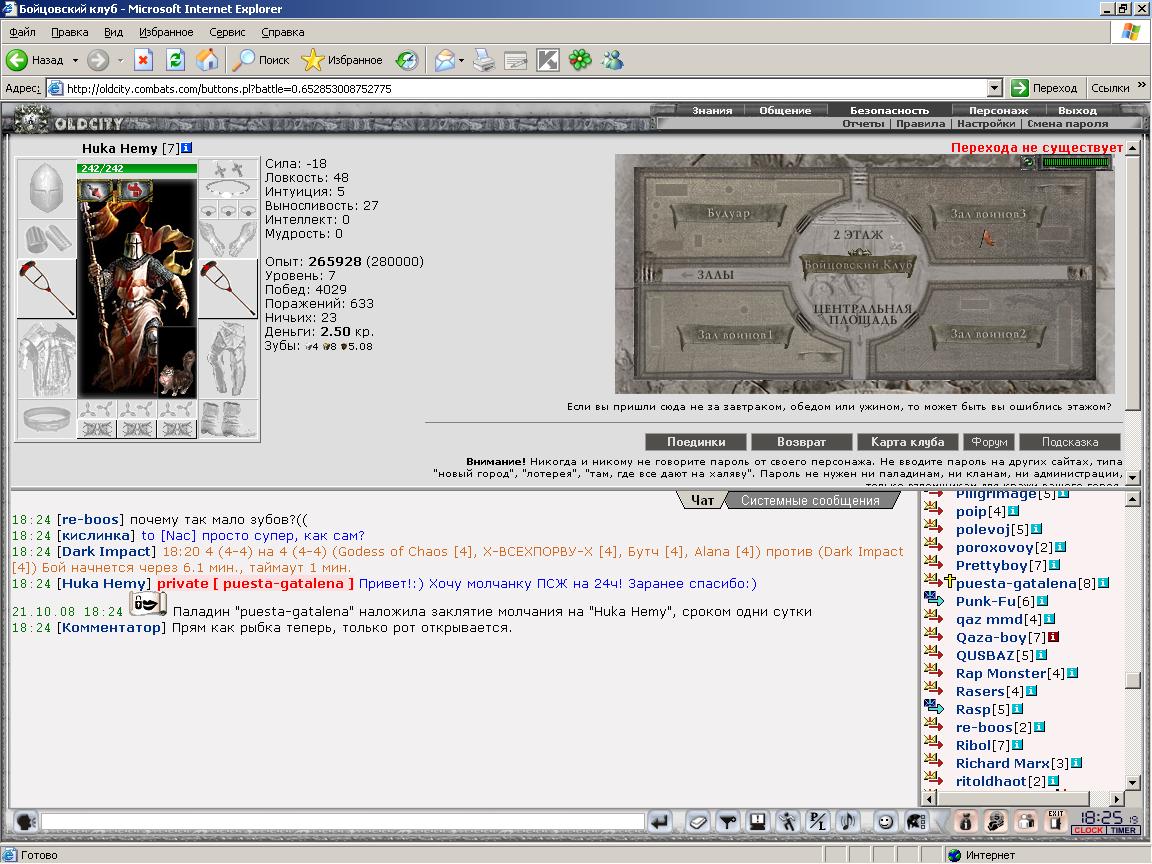Click the smiley face icon in chat toolbar

[885, 821]
